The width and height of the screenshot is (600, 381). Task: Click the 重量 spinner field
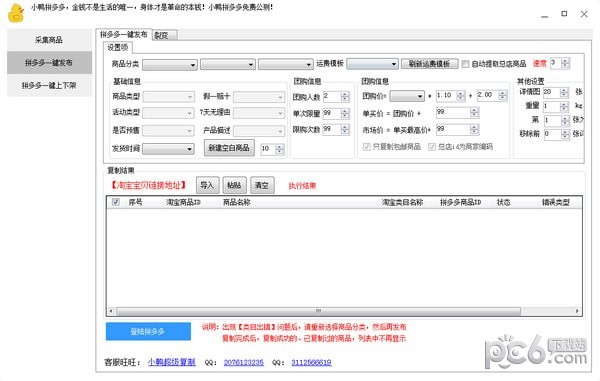(556, 106)
